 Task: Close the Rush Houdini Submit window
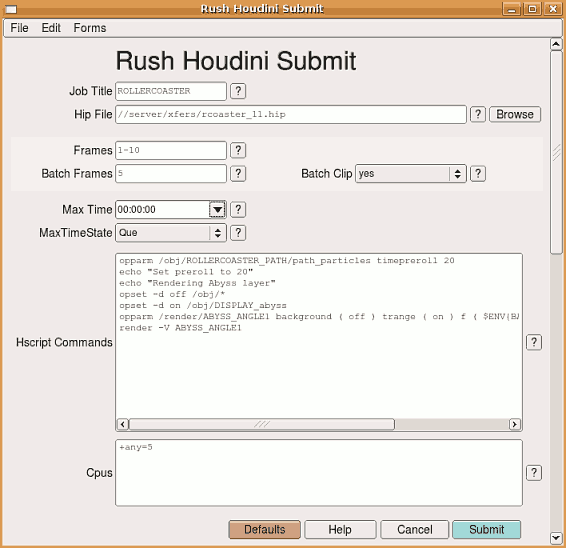[553, 9]
